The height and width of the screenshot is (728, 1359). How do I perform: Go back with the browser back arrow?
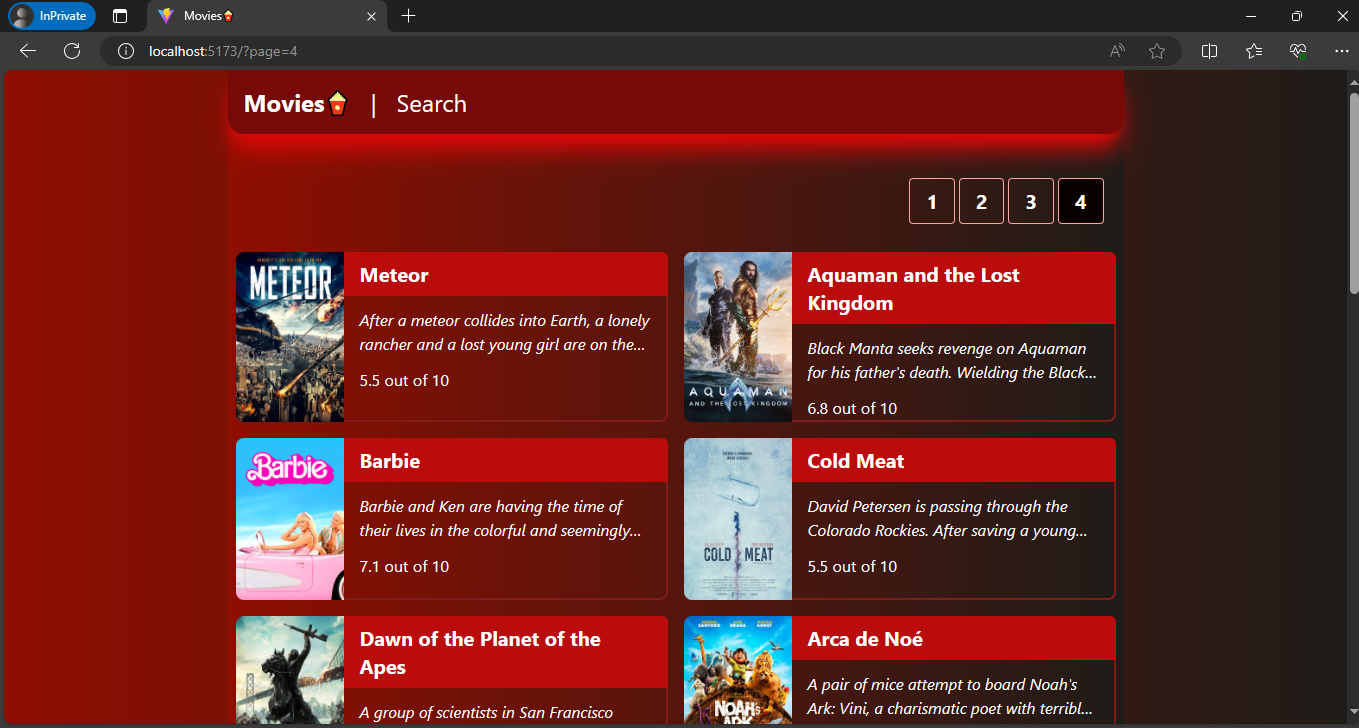[x=28, y=51]
